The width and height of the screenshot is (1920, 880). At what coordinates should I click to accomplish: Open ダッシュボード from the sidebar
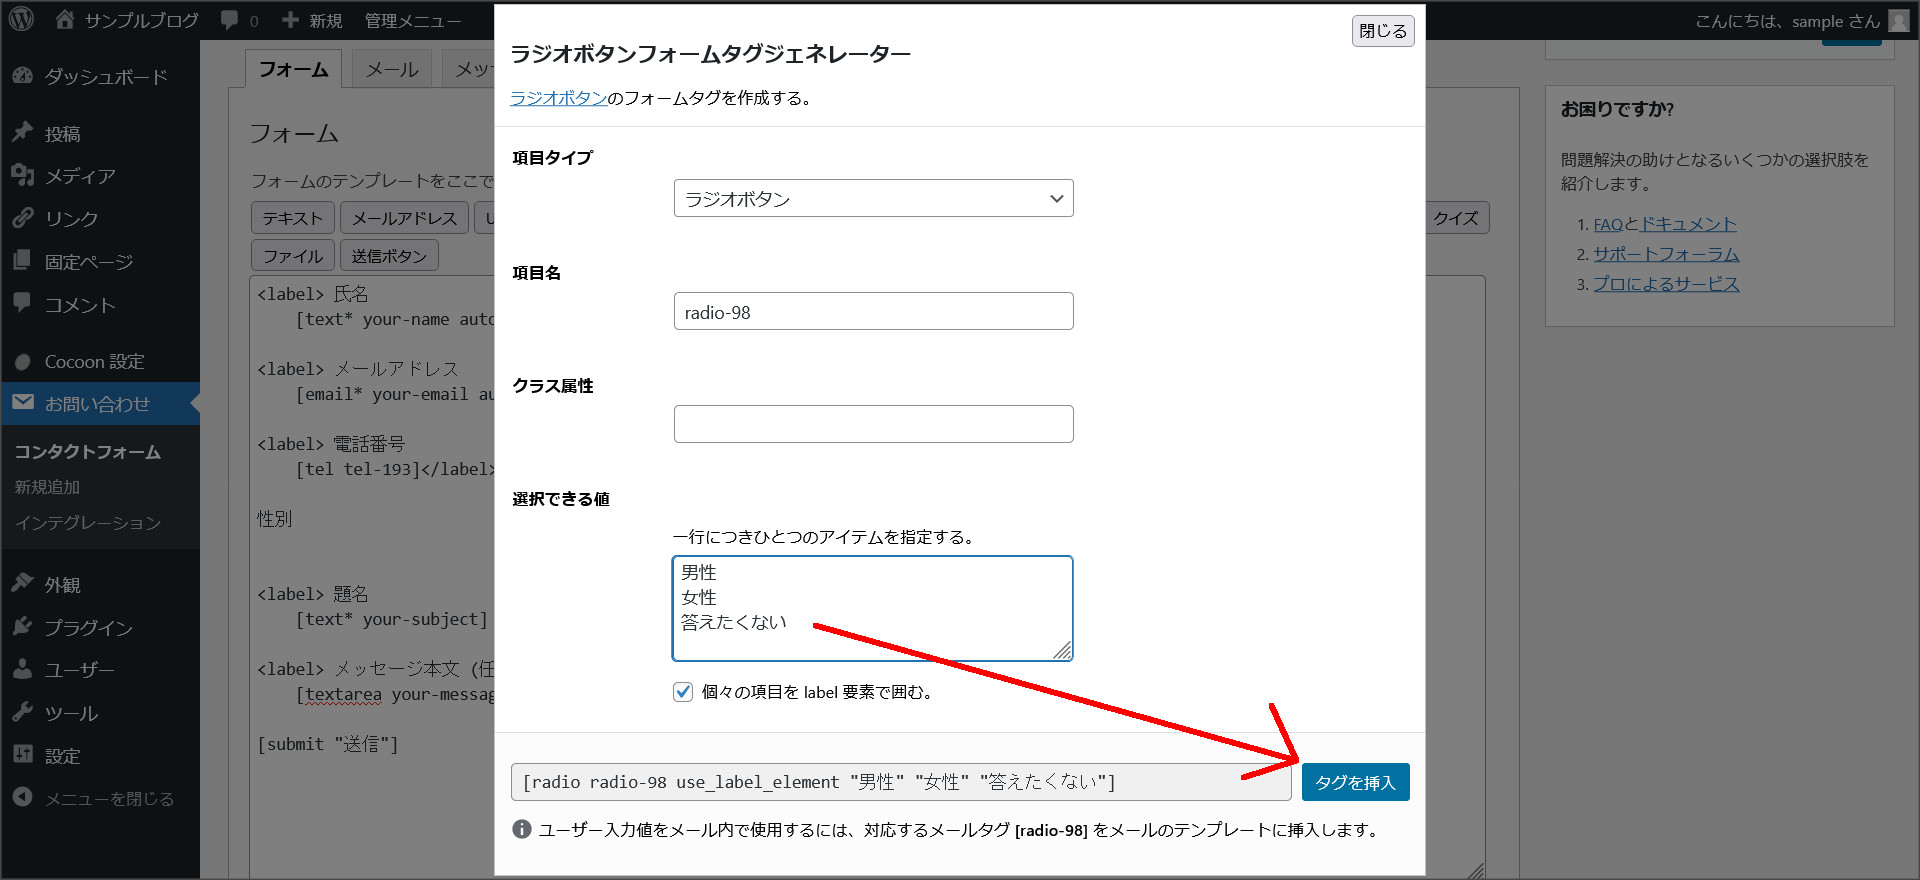point(105,77)
